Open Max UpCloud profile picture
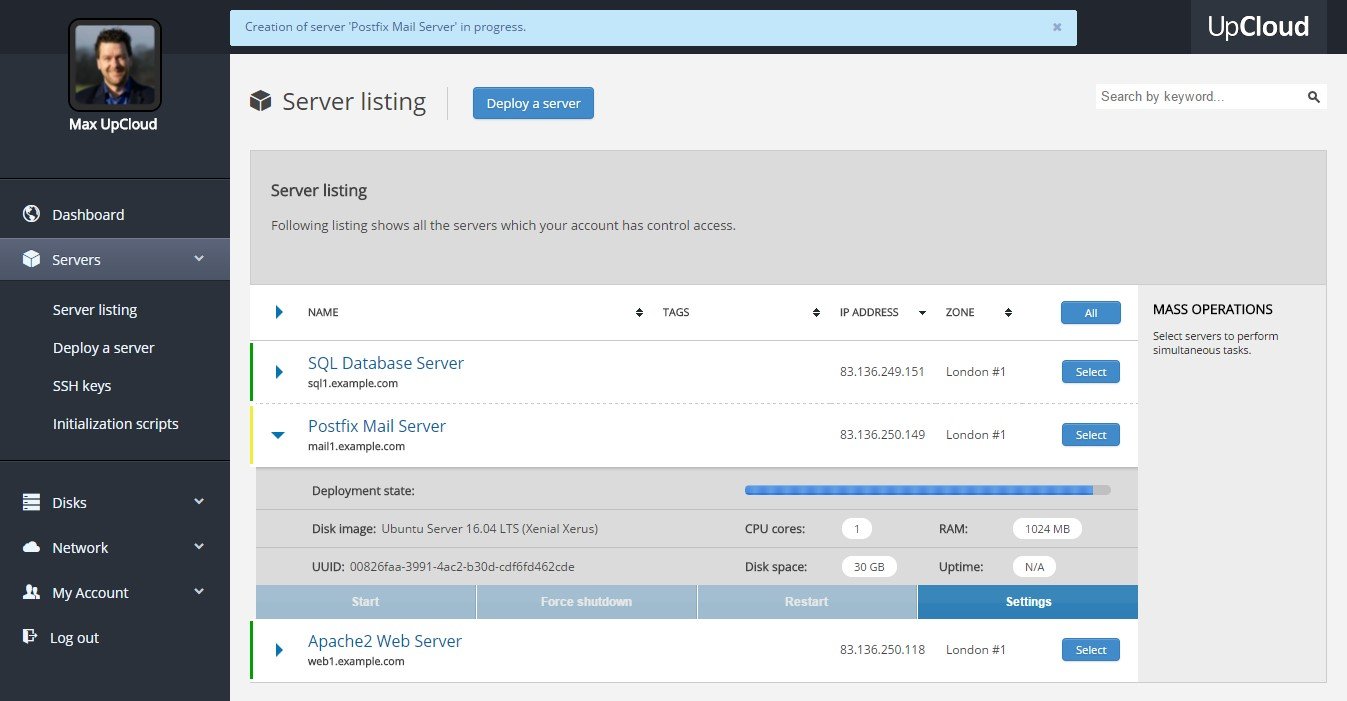This screenshot has width=1347, height=701. click(x=115, y=65)
